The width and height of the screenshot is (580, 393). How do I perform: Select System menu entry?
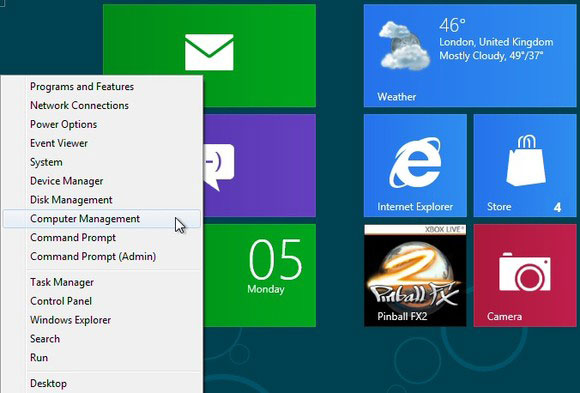(x=102, y=162)
